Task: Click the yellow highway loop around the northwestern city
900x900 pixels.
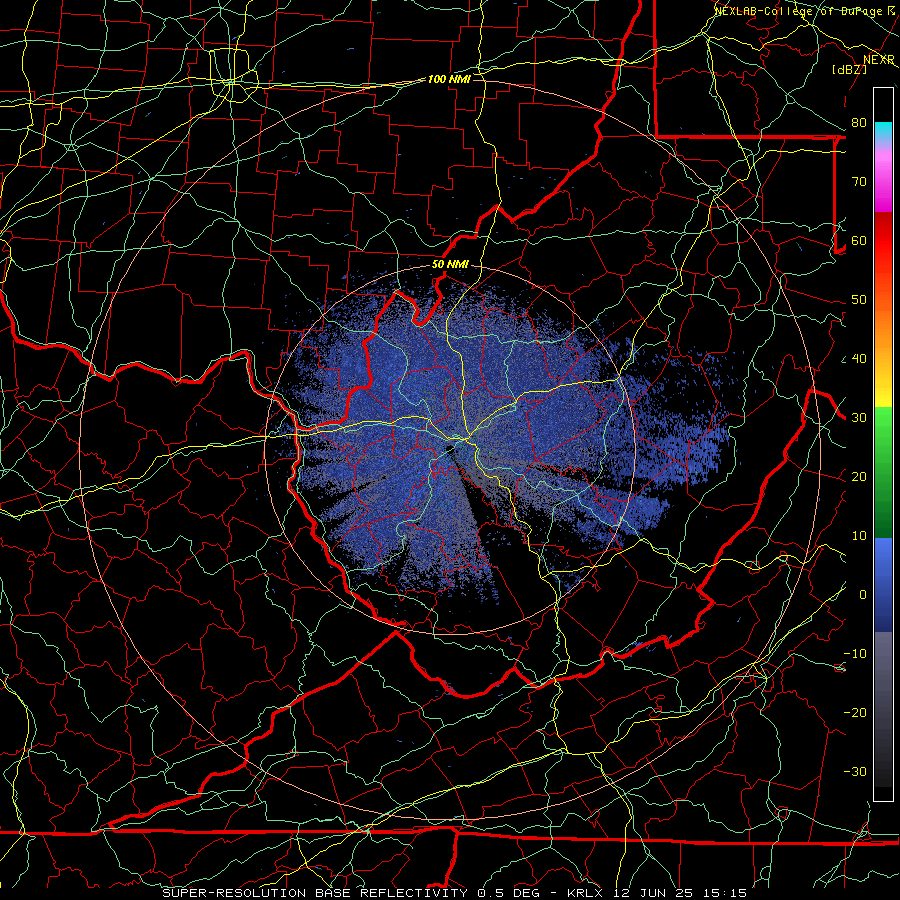Action: pos(233,76)
